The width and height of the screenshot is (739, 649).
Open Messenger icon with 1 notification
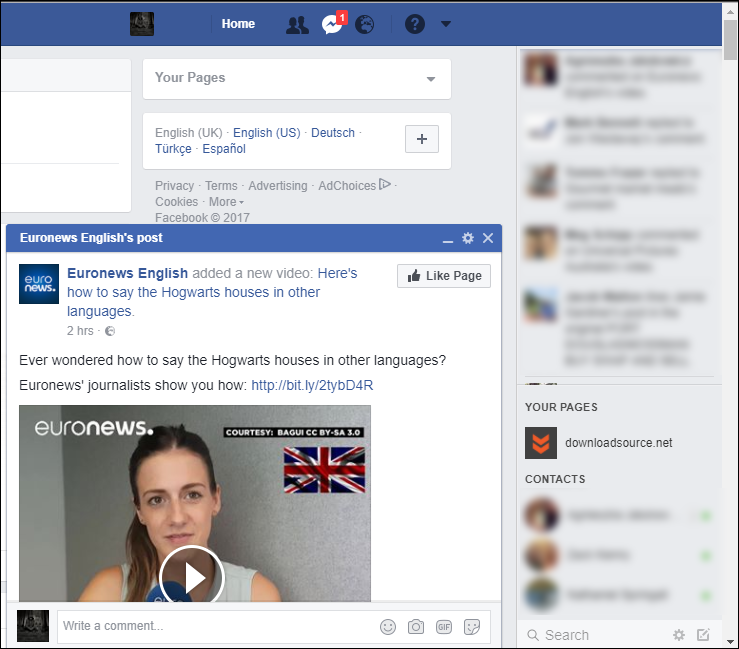click(333, 24)
